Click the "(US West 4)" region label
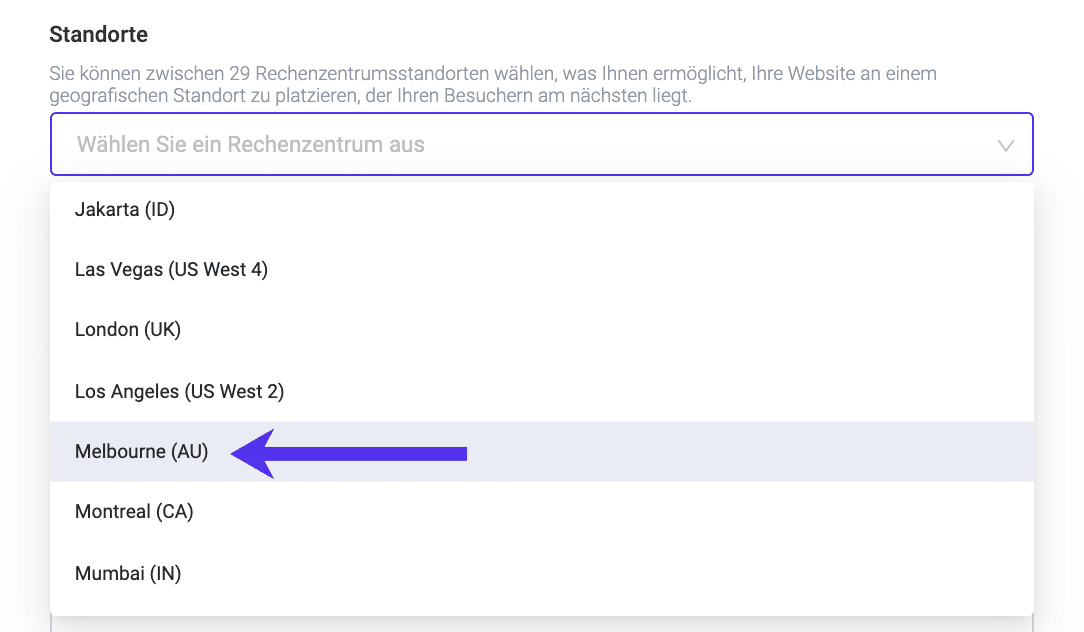 [218, 269]
